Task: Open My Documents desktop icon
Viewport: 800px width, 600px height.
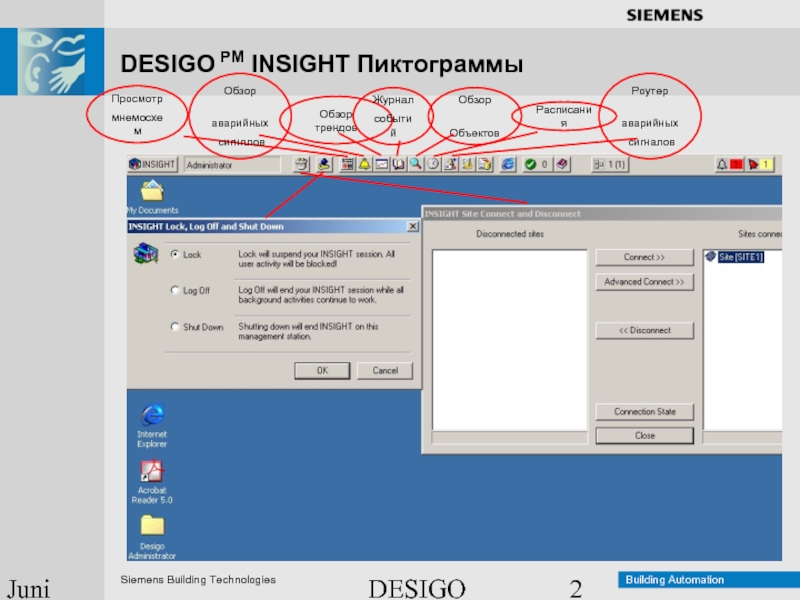Action: point(152,197)
